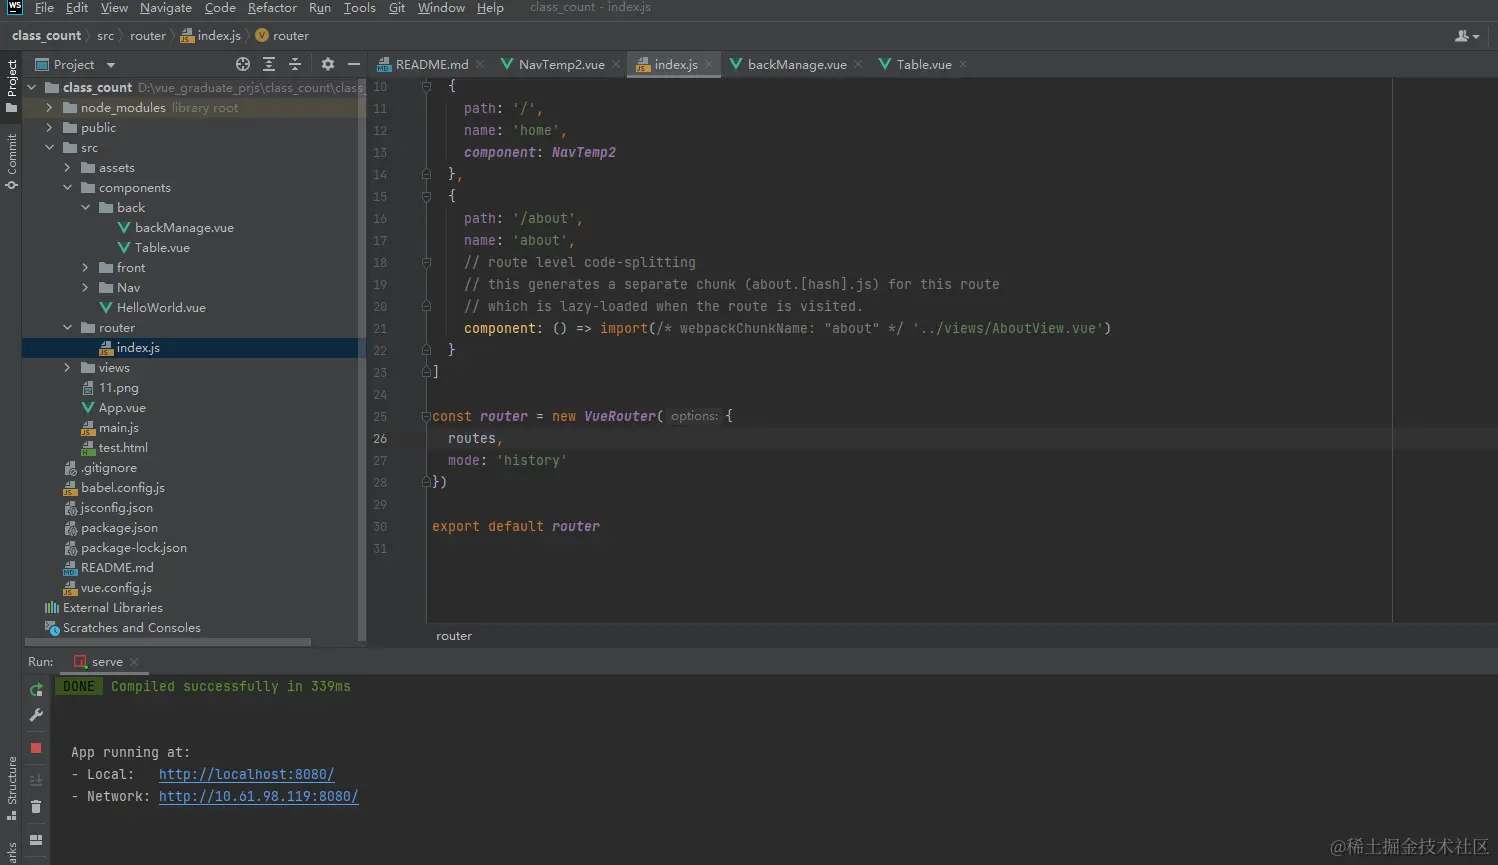Click the Expand All icon in Project panel

(269, 64)
